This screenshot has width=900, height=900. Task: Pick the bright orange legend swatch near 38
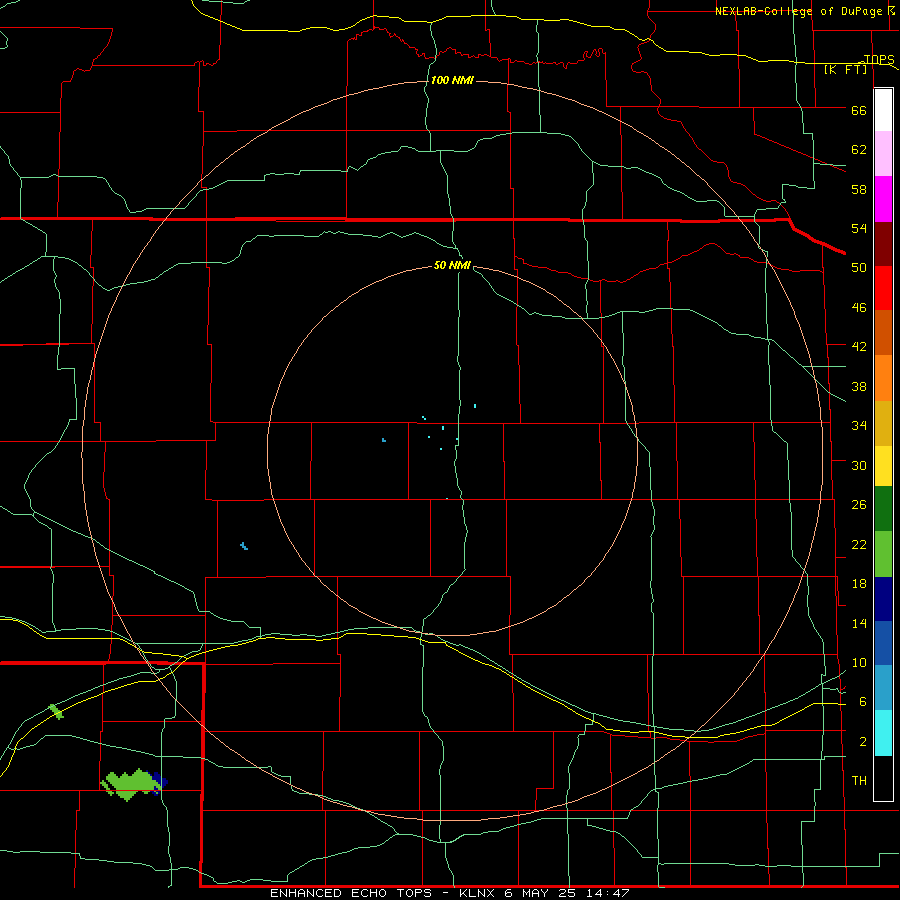883,378
